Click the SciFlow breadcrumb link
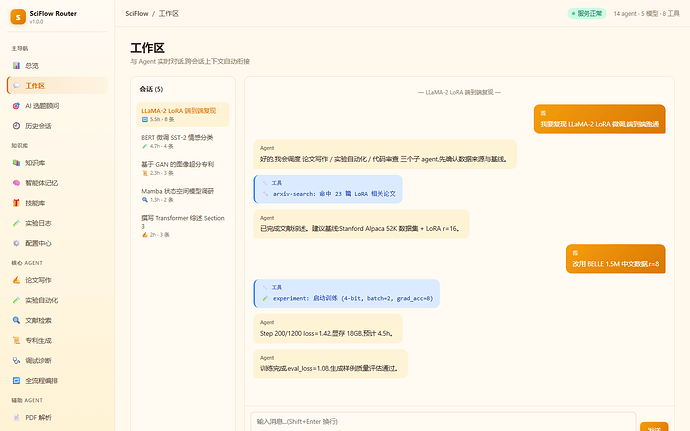This screenshot has width=690, height=431. click(x=137, y=14)
